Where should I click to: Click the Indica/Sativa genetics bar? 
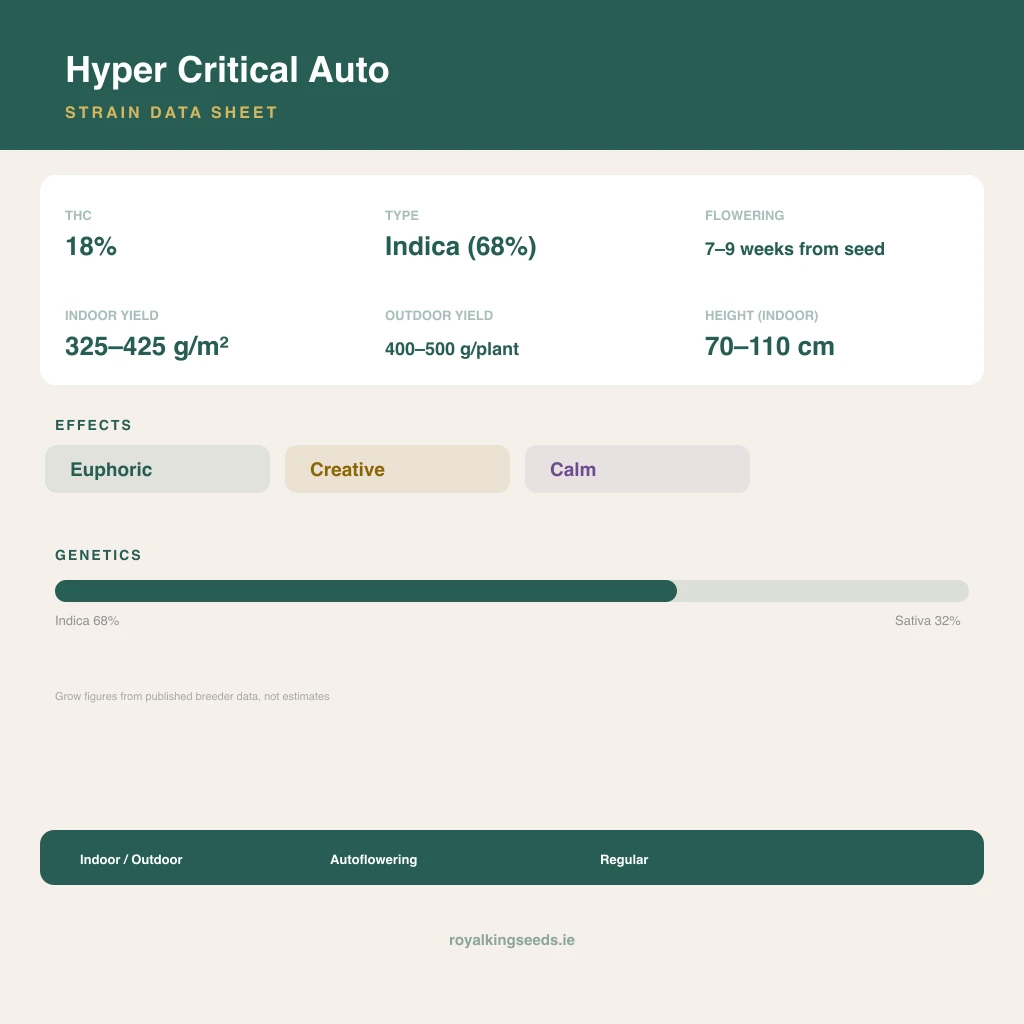tap(511, 591)
